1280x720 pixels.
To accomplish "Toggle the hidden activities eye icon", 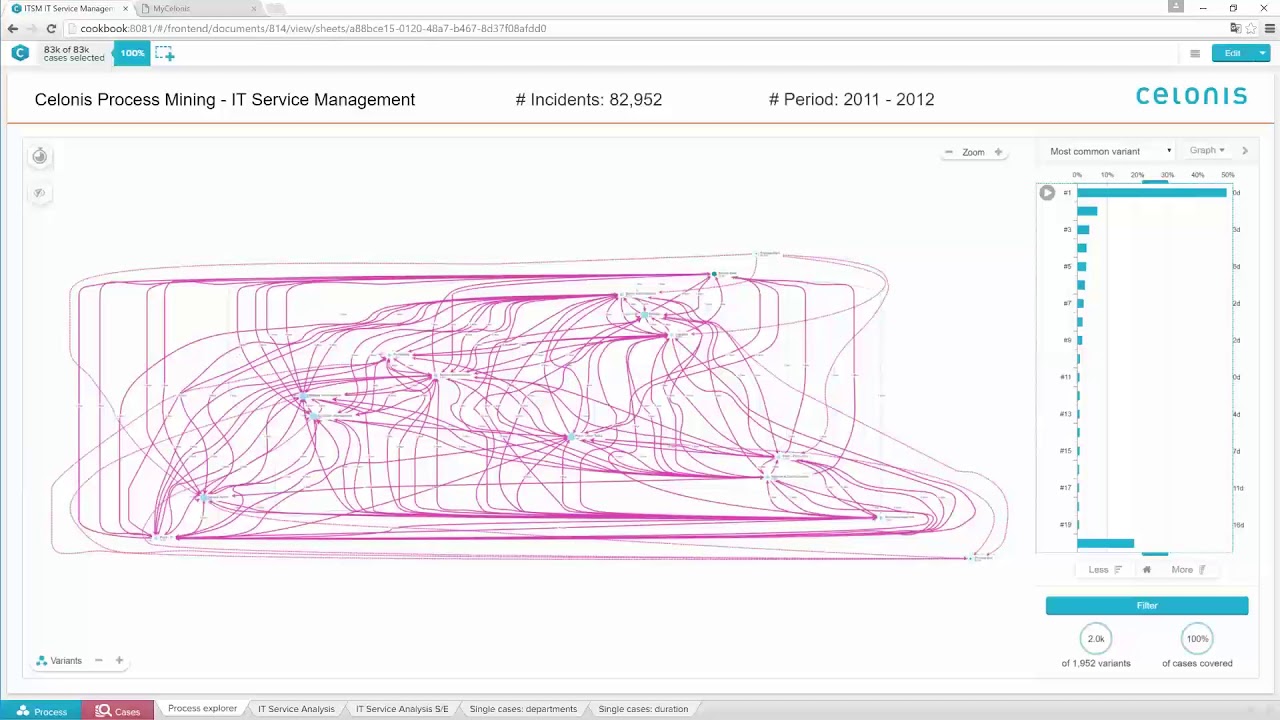I will coord(39,193).
